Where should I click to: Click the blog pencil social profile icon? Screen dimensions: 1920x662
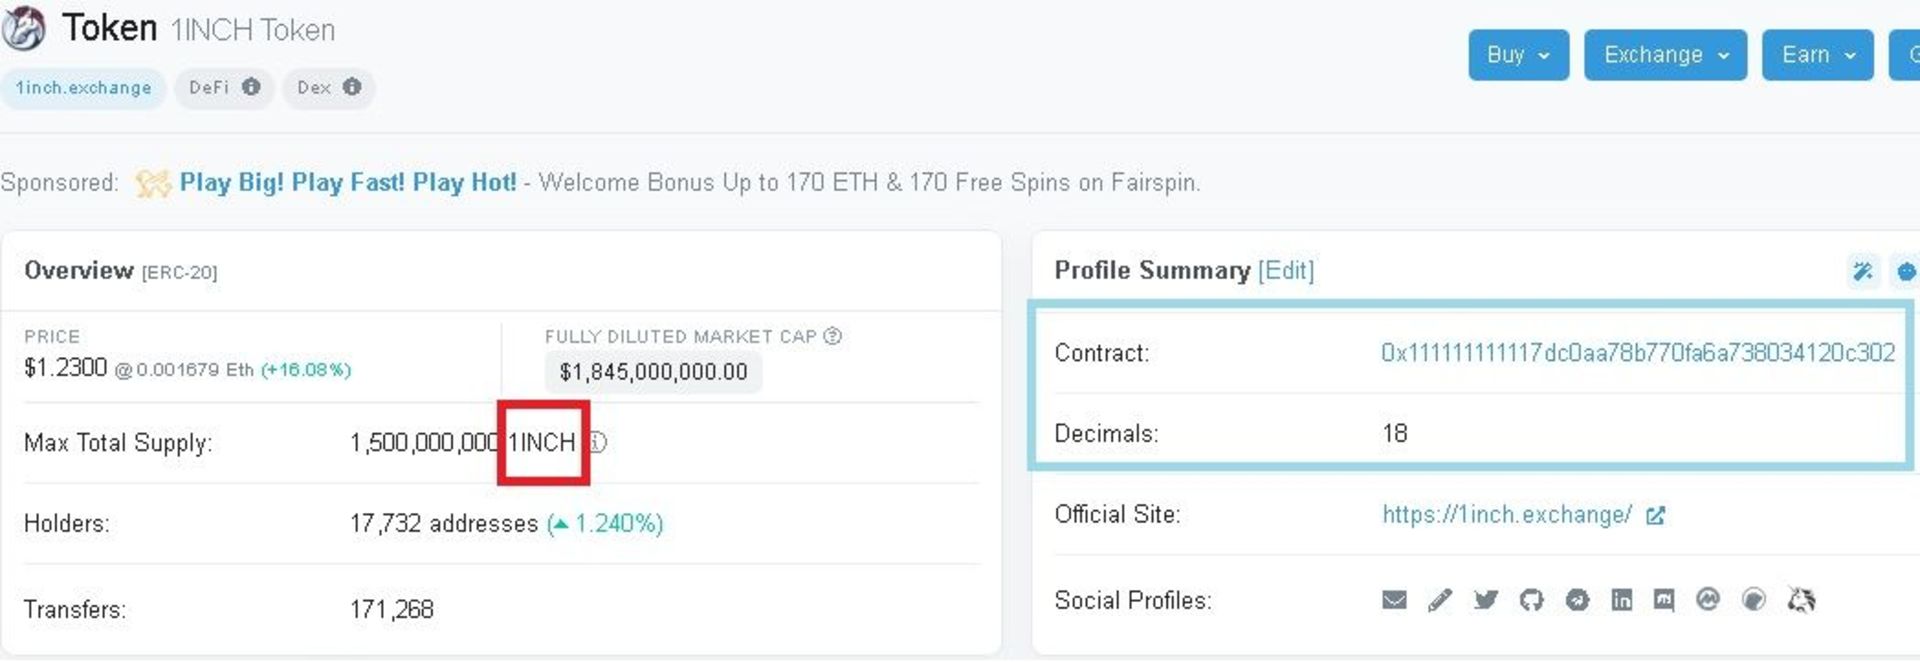[x=1440, y=600]
